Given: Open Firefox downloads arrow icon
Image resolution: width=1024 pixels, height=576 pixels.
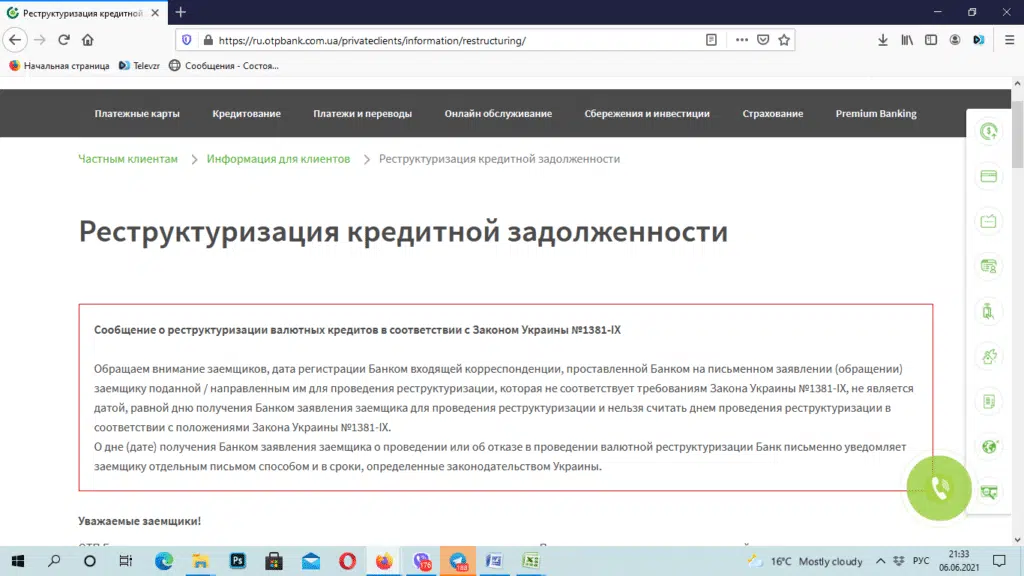Looking at the screenshot, I should 883,40.
